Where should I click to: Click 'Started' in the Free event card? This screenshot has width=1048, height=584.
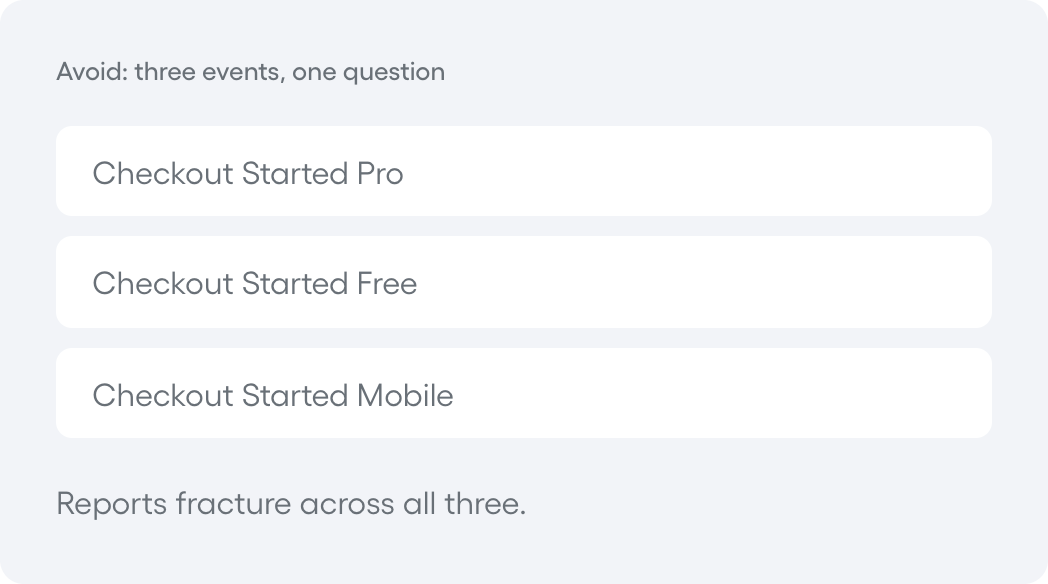pos(295,283)
